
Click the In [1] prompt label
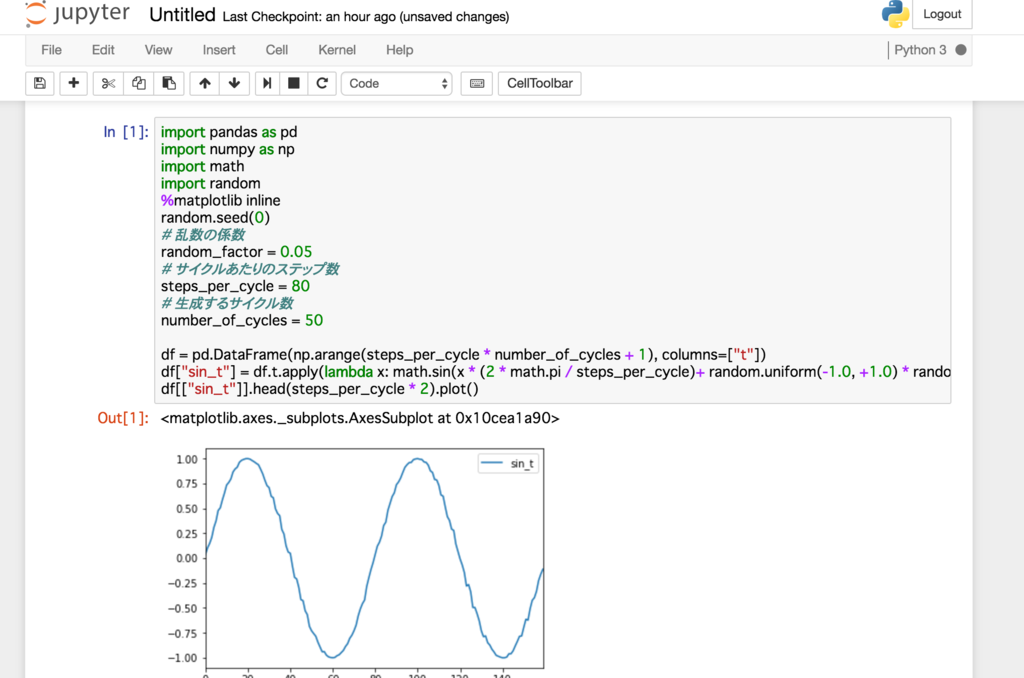pos(125,132)
